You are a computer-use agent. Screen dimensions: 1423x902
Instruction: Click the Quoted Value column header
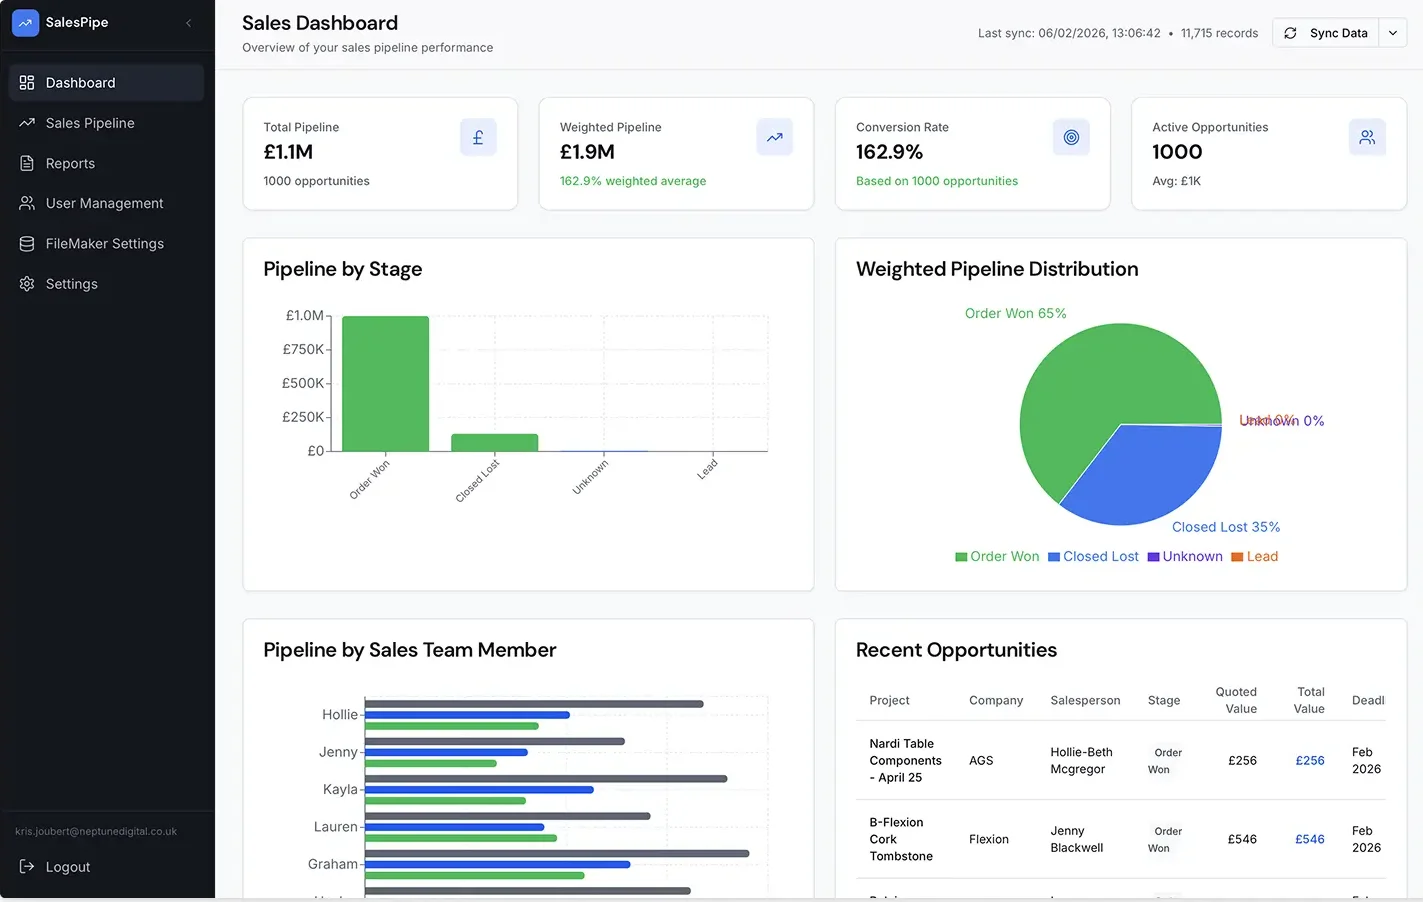pos(1237,700)
